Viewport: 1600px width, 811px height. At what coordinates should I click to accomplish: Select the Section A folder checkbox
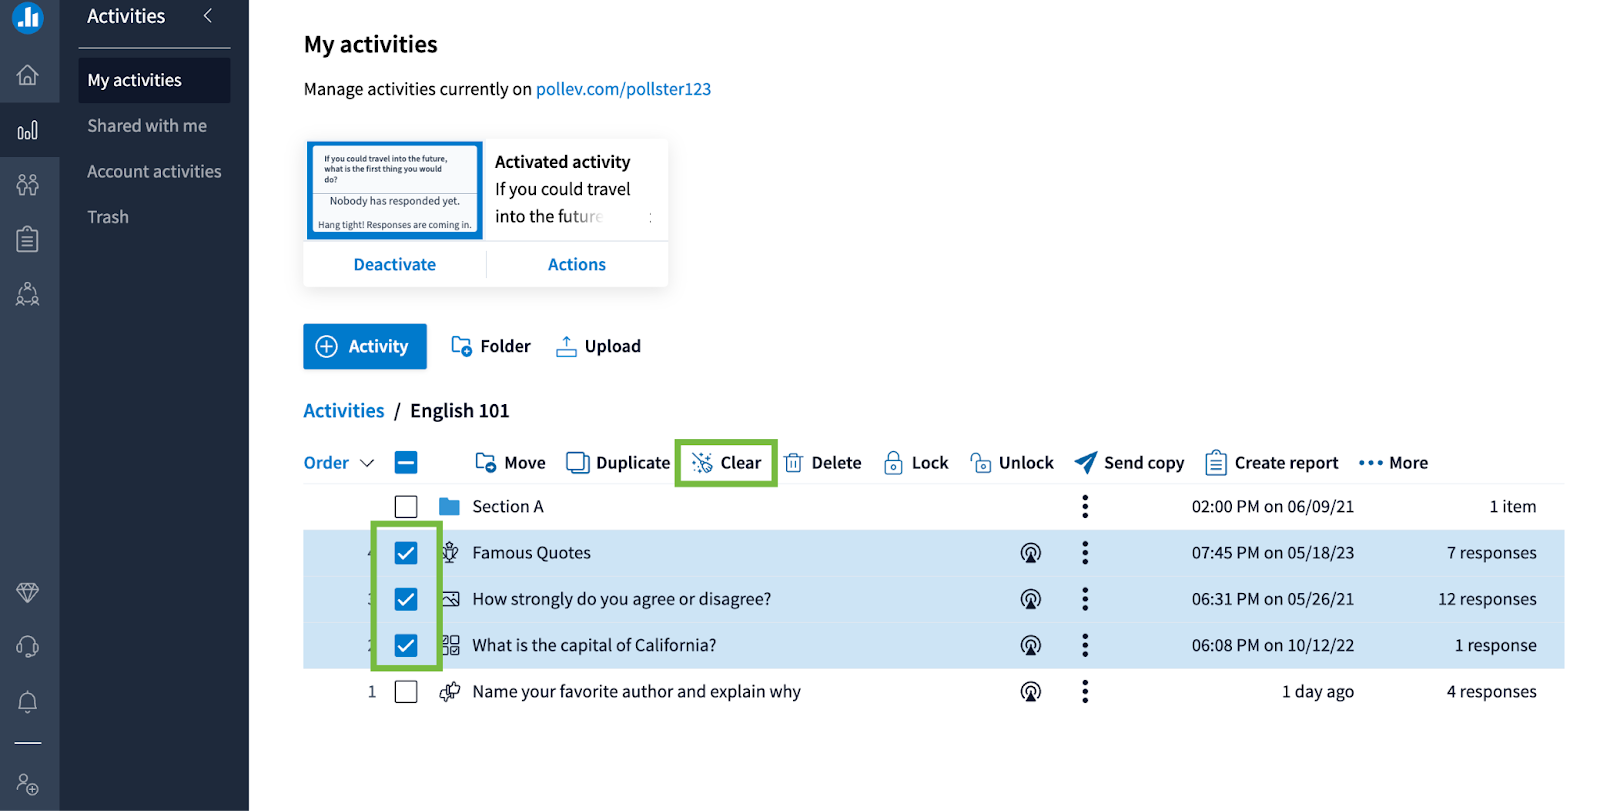point(406,507)
